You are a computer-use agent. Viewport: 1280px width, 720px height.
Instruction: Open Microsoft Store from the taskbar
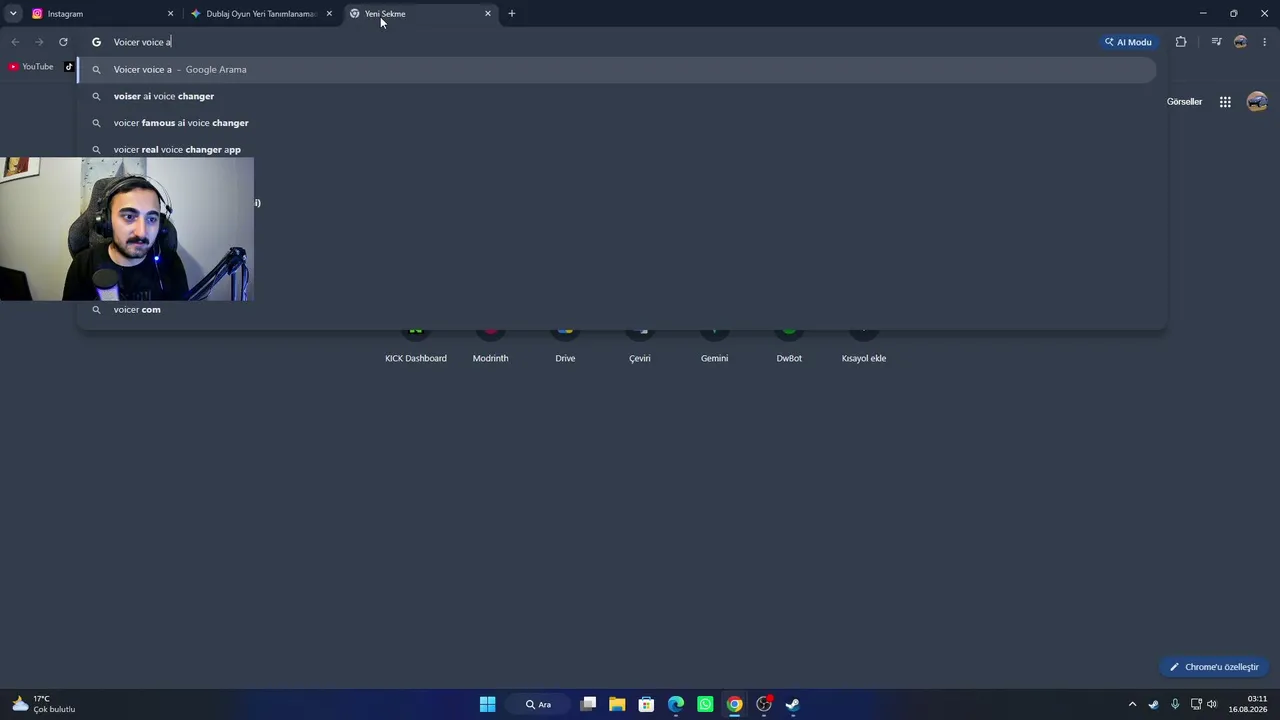[646, 704]
